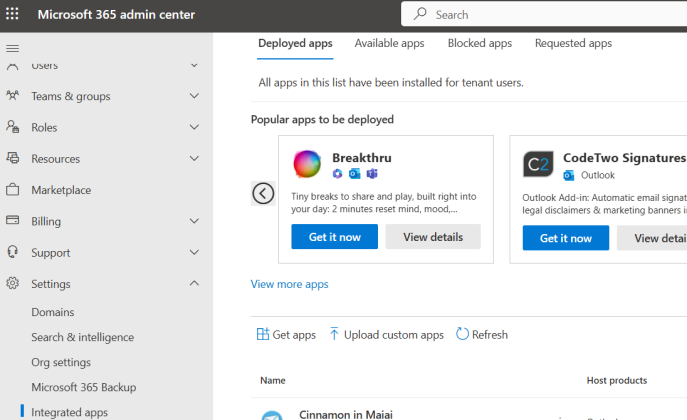The image size is (687, 420).
Task: Expand the Roles navigation chevron
Action: coord(194,128)
